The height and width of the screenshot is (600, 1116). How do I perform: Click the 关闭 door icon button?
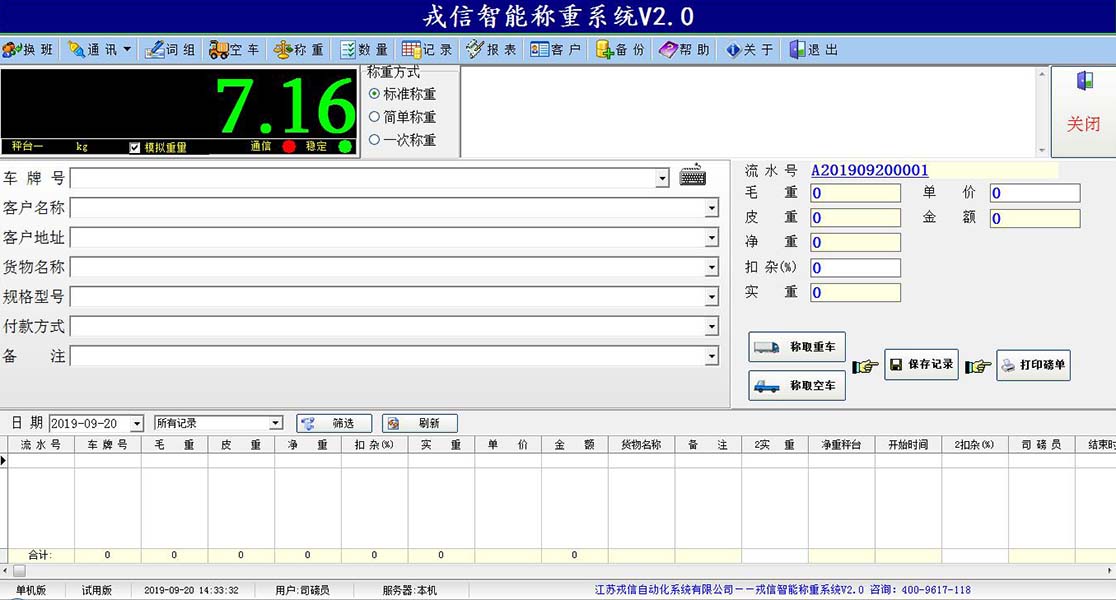coord(1083,111)
